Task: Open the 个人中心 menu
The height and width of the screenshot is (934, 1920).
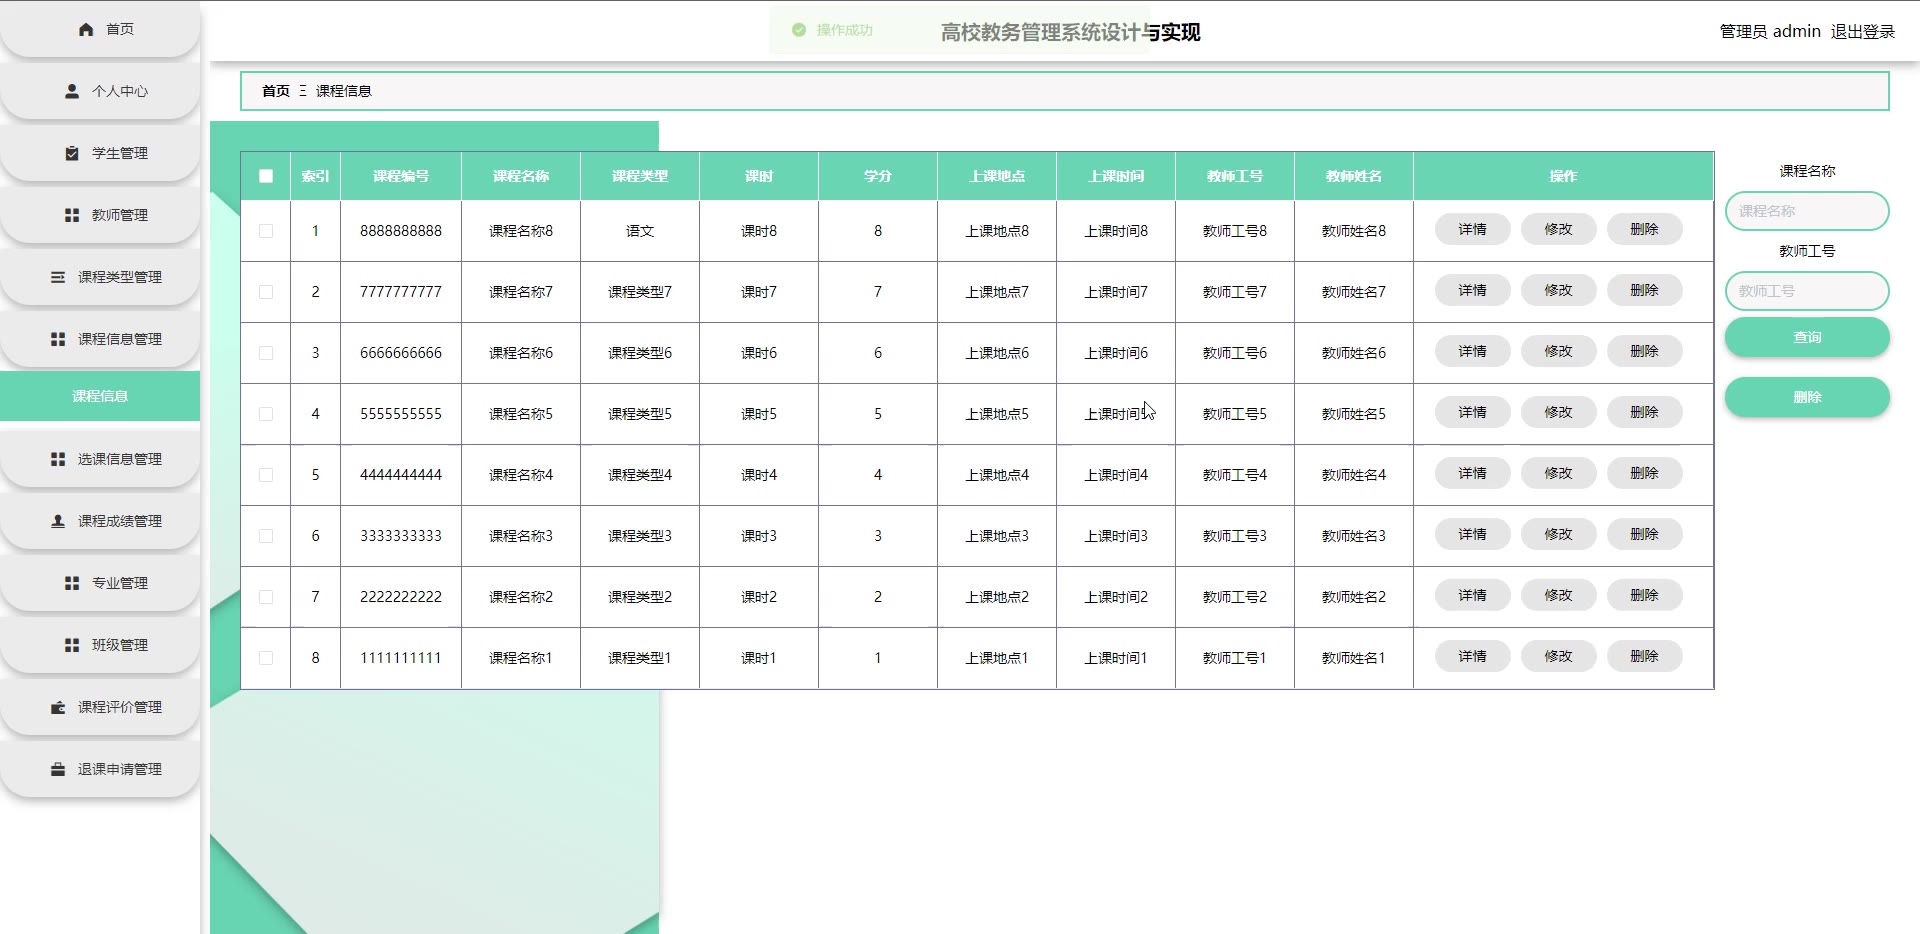Action: tap(100, 91)
